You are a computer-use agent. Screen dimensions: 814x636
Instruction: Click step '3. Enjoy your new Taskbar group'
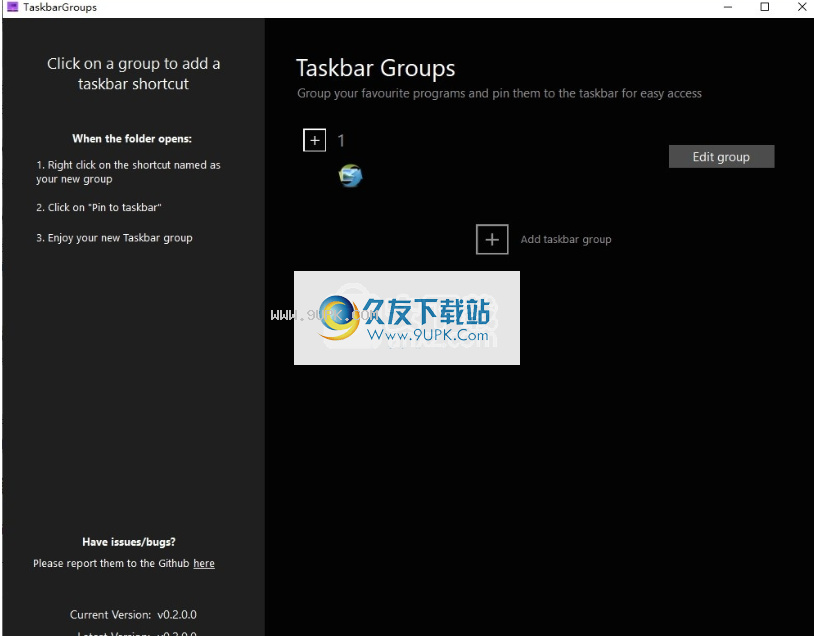114,238
